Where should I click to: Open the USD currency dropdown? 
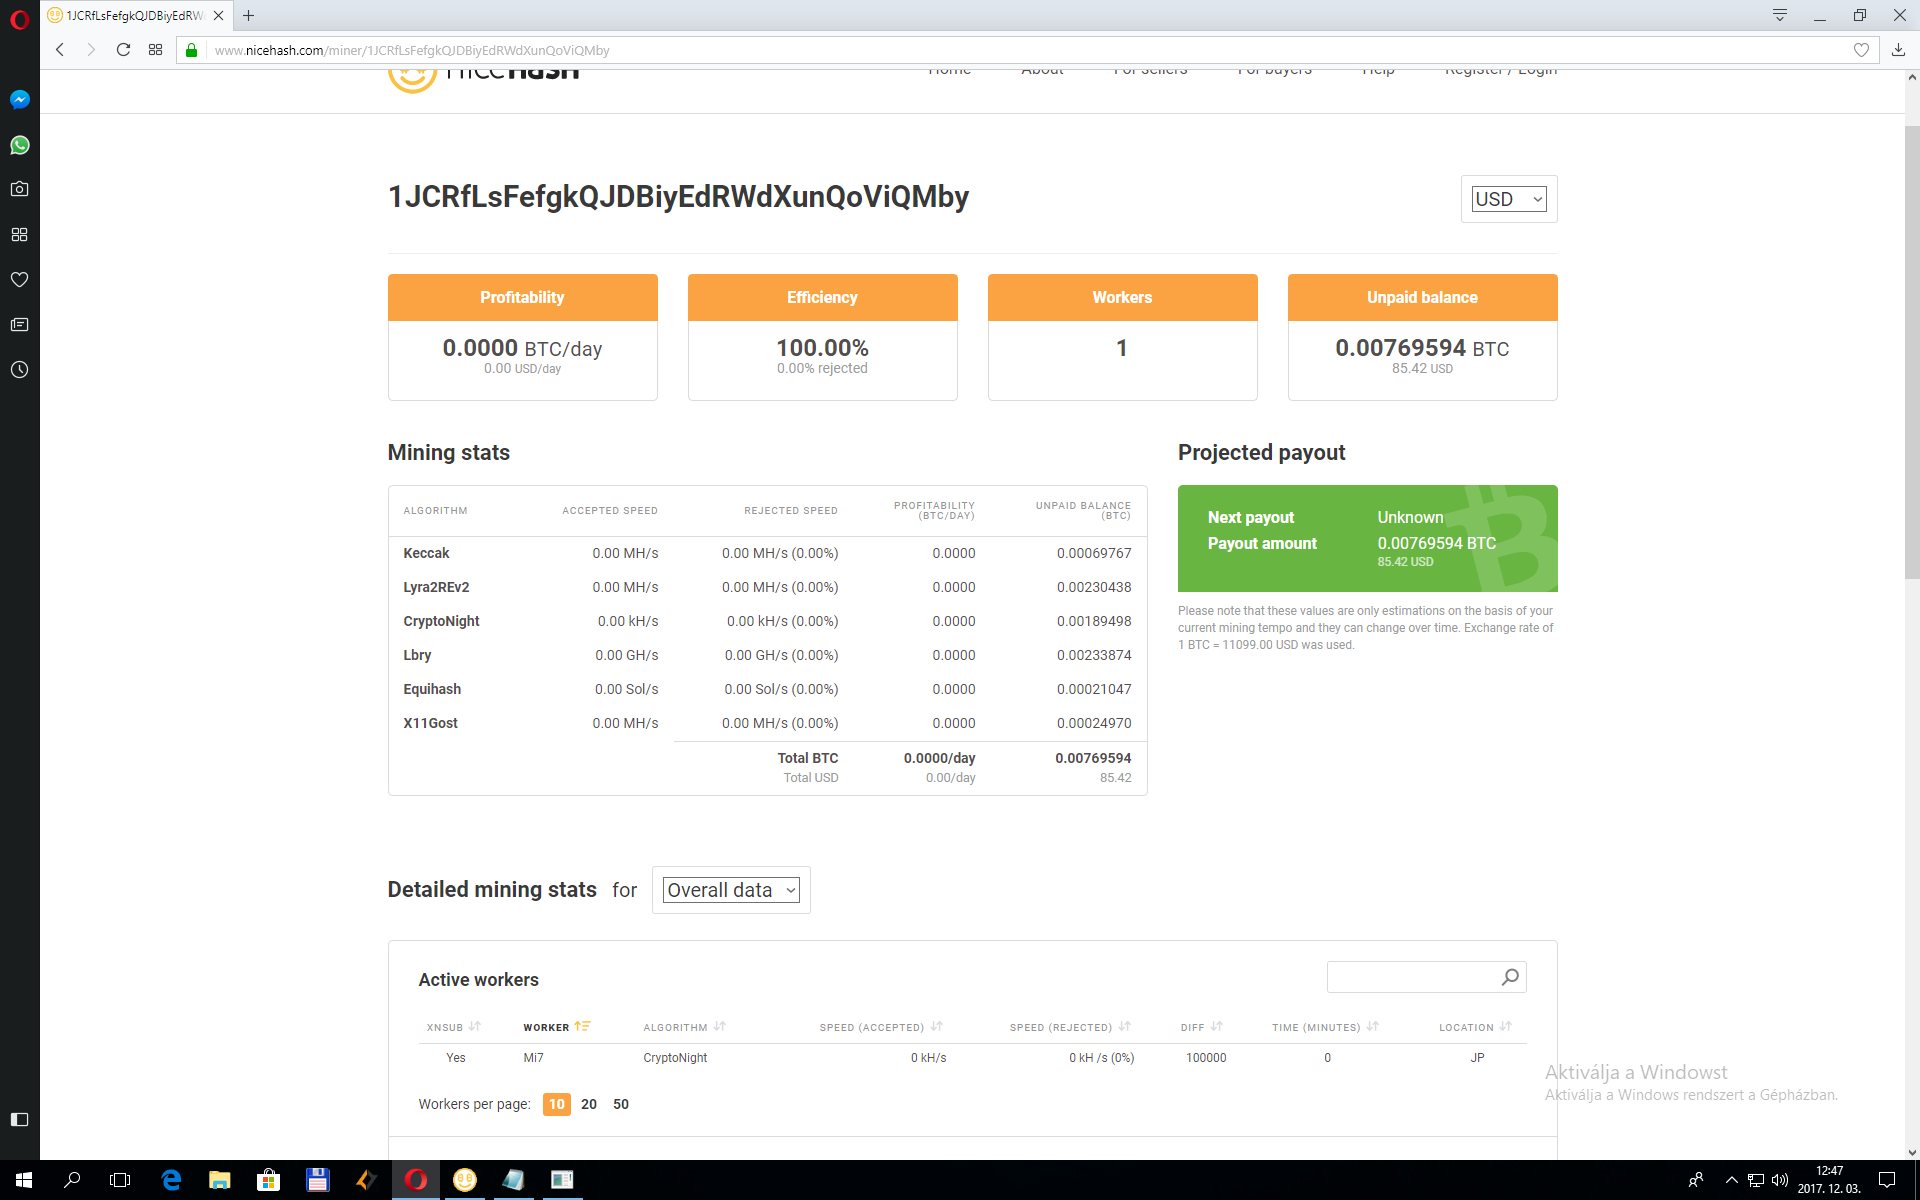tap(1508, 199)
